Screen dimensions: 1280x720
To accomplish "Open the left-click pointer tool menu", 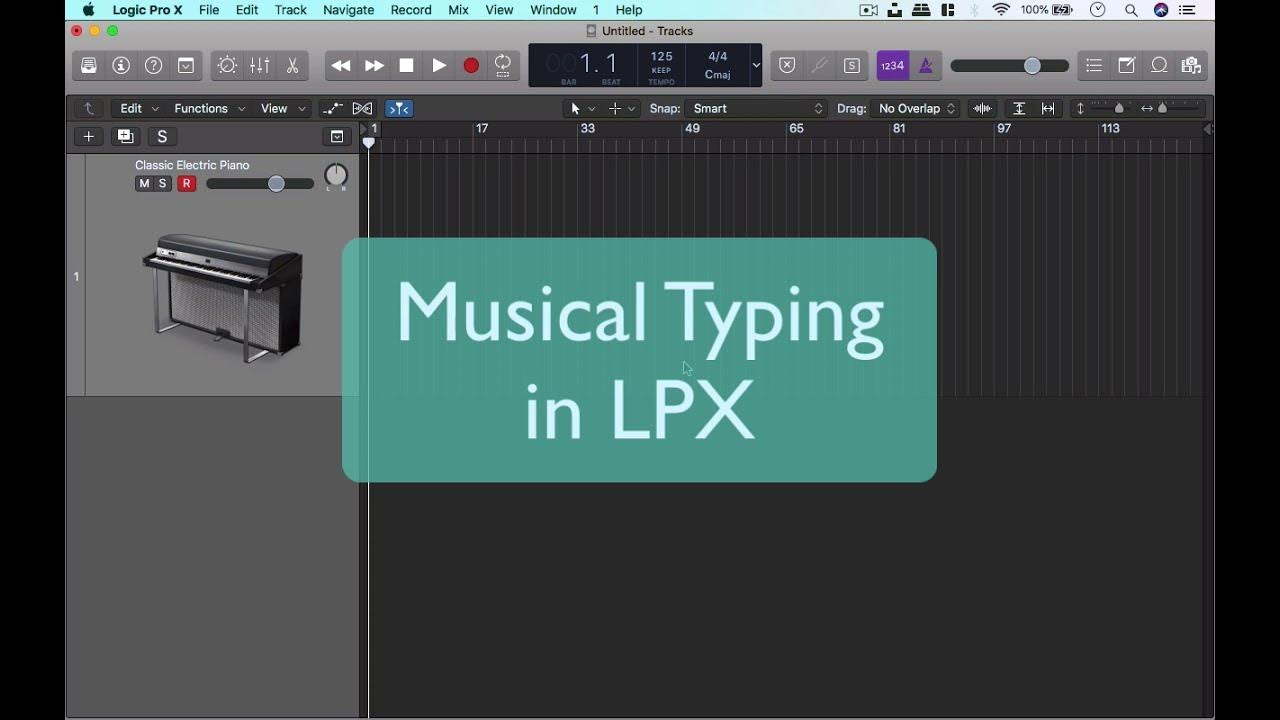I will tap(582, 108).
